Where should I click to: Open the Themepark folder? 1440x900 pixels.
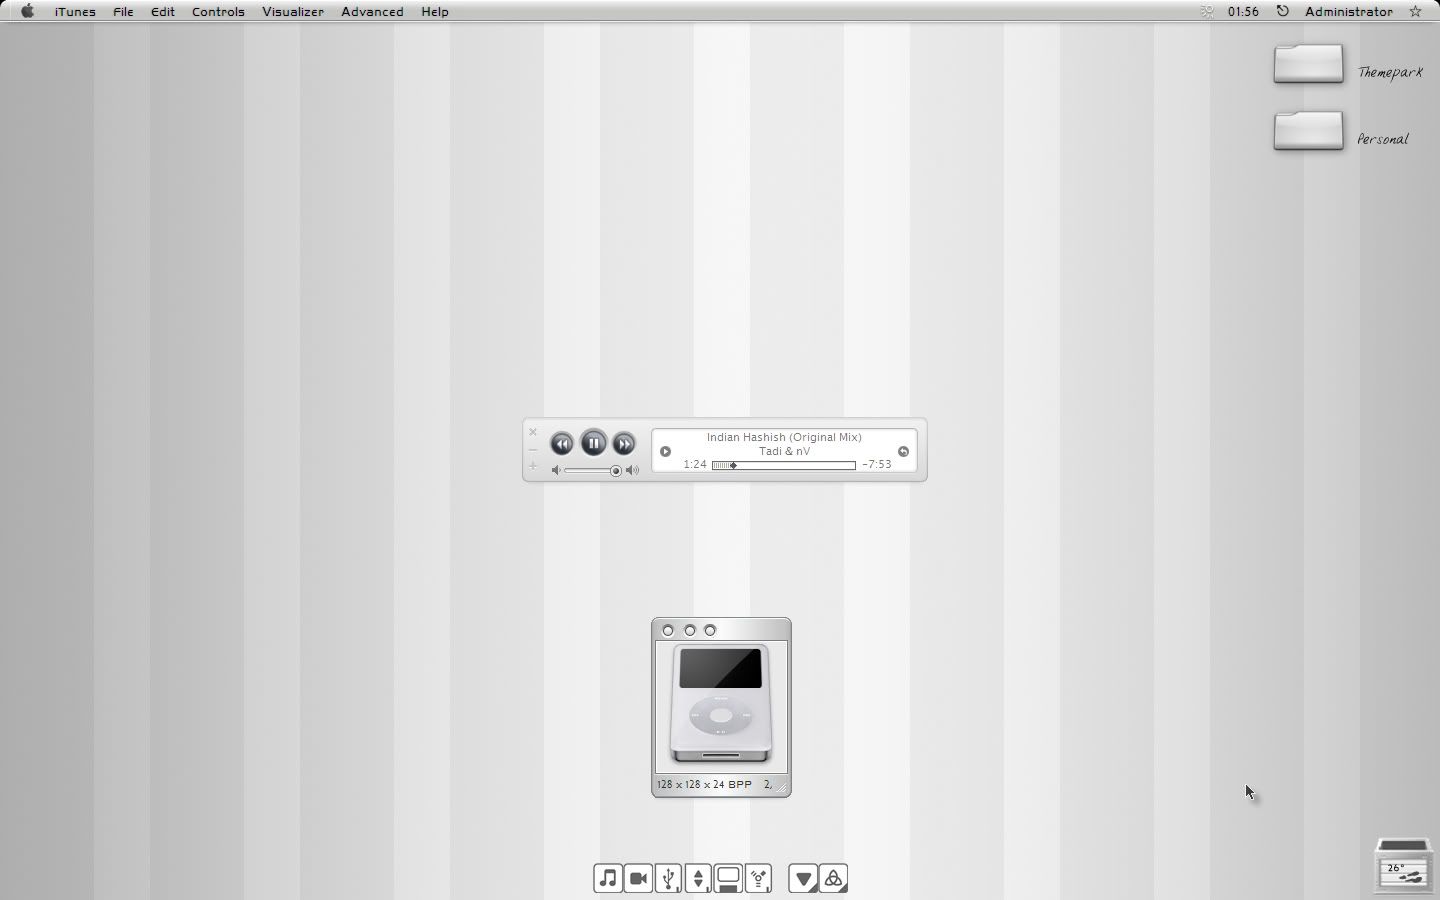(1308, 64)
